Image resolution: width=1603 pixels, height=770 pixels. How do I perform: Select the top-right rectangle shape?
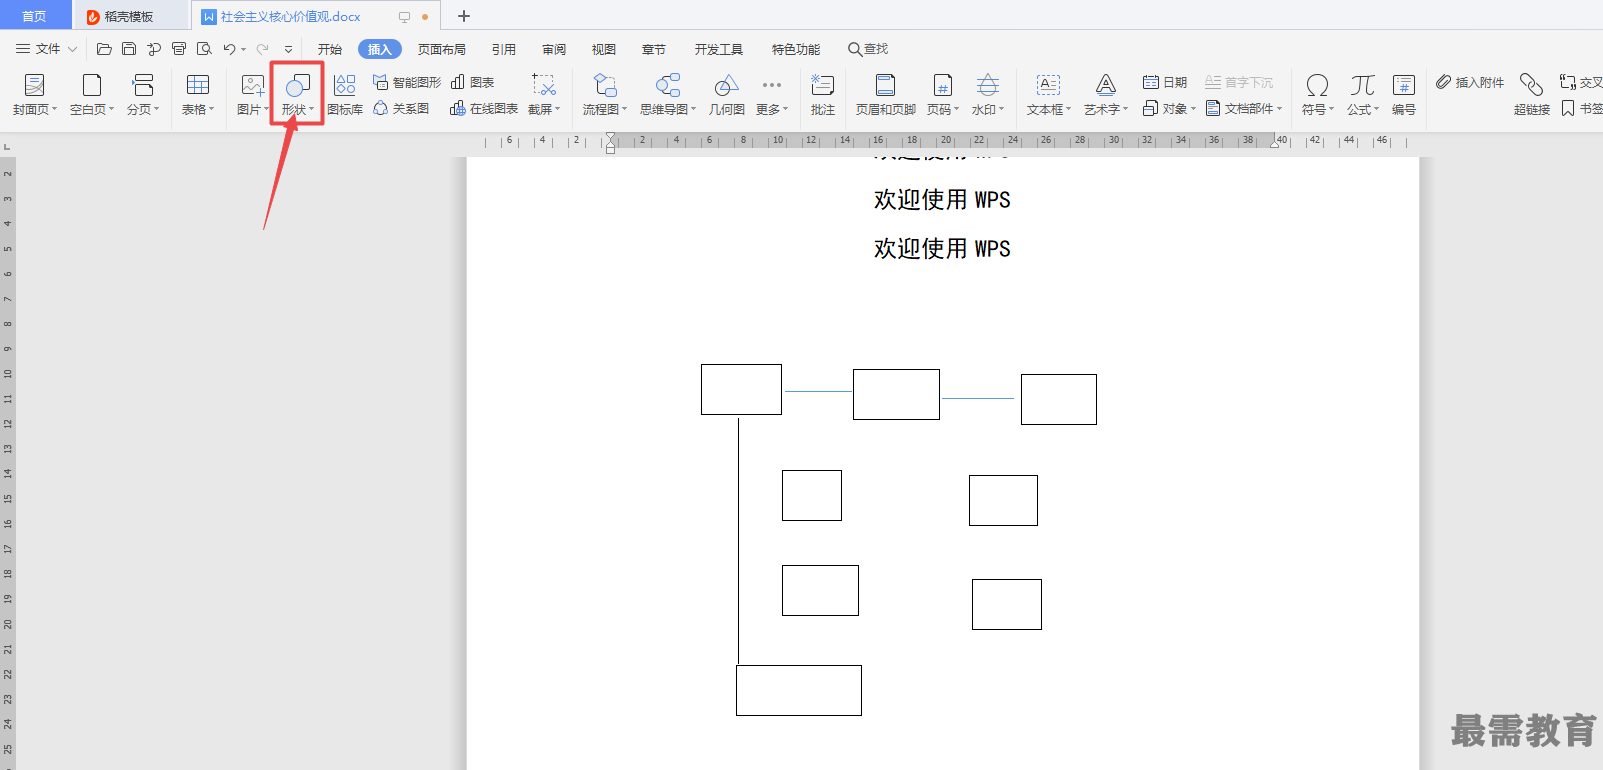[x=1059, y=399]
